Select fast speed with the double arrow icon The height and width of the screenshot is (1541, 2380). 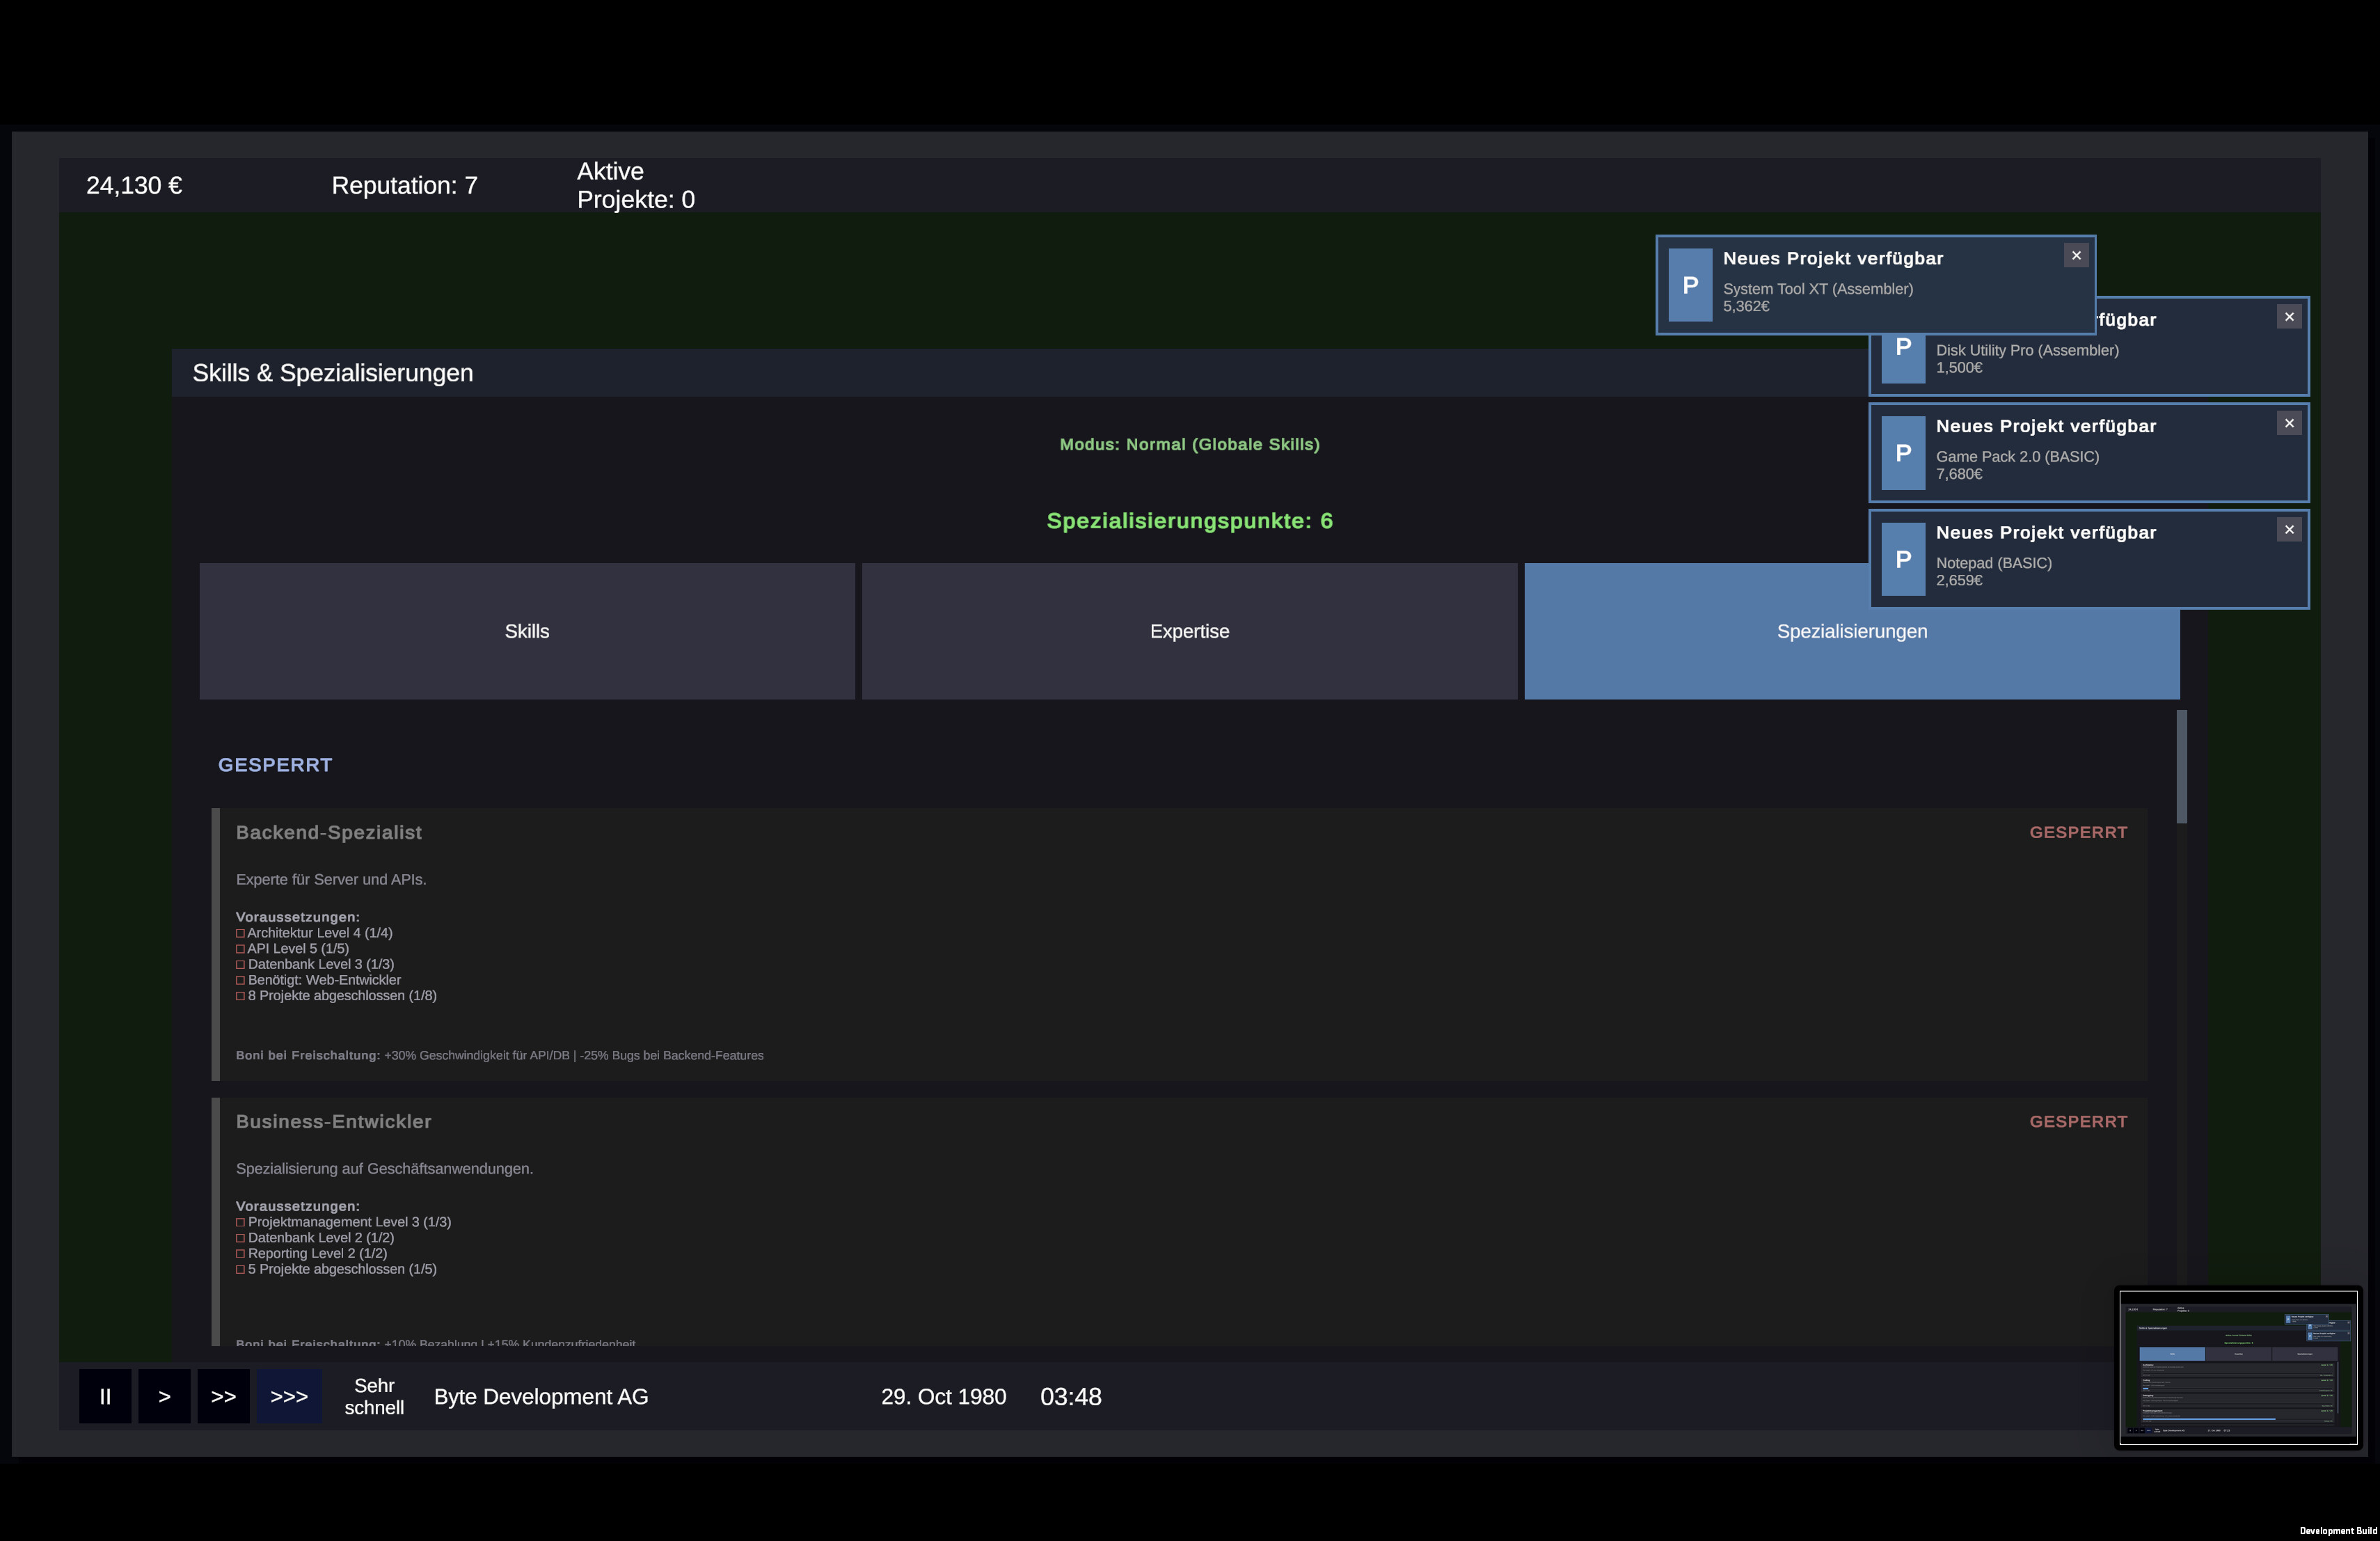(224, 1396)
